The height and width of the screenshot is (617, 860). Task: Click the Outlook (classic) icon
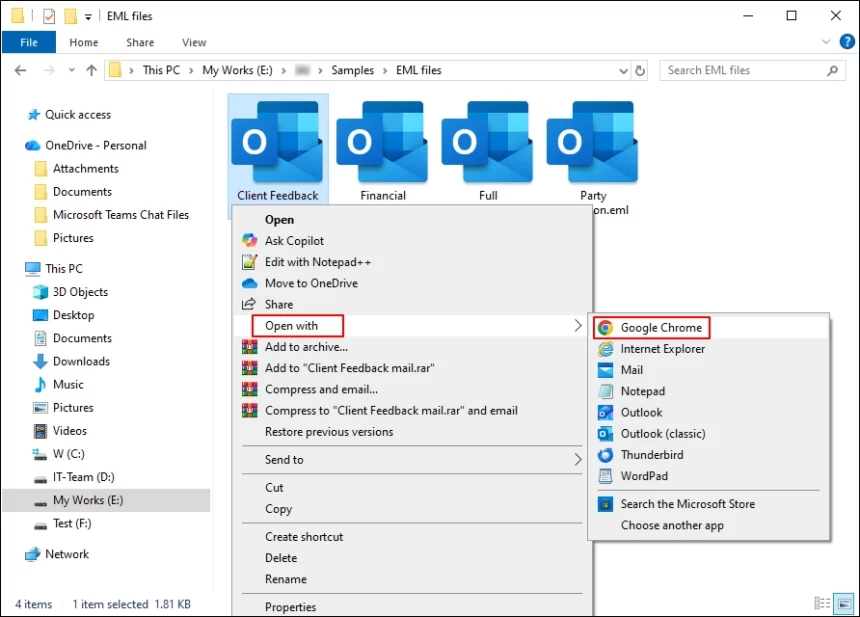tap(605, 434)
